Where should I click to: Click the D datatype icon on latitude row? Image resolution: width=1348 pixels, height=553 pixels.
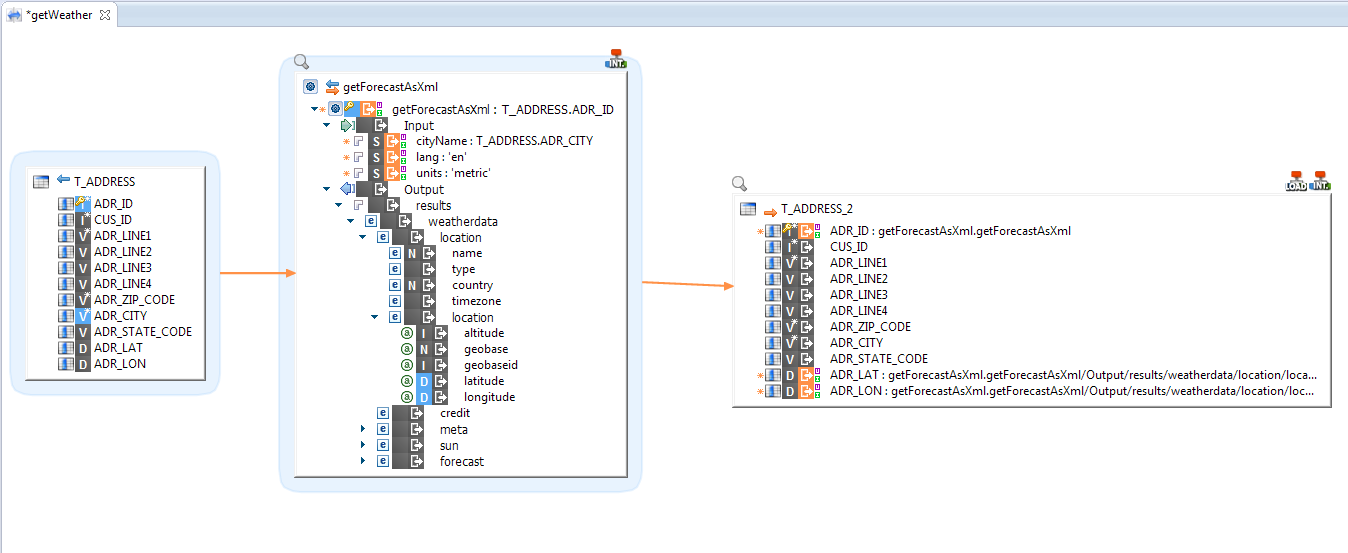pyautogui.click(x=424, y=381)
